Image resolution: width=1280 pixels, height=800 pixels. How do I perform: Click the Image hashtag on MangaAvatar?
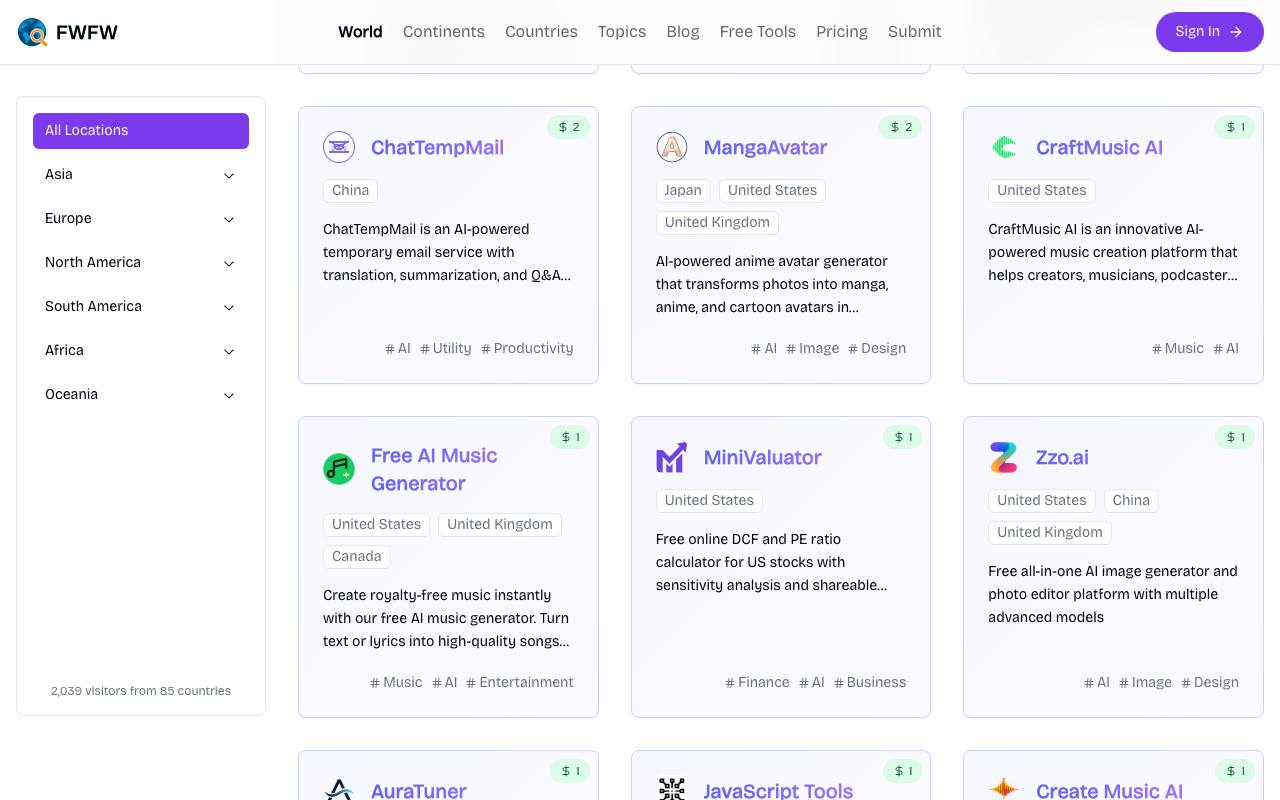point(813,349)
